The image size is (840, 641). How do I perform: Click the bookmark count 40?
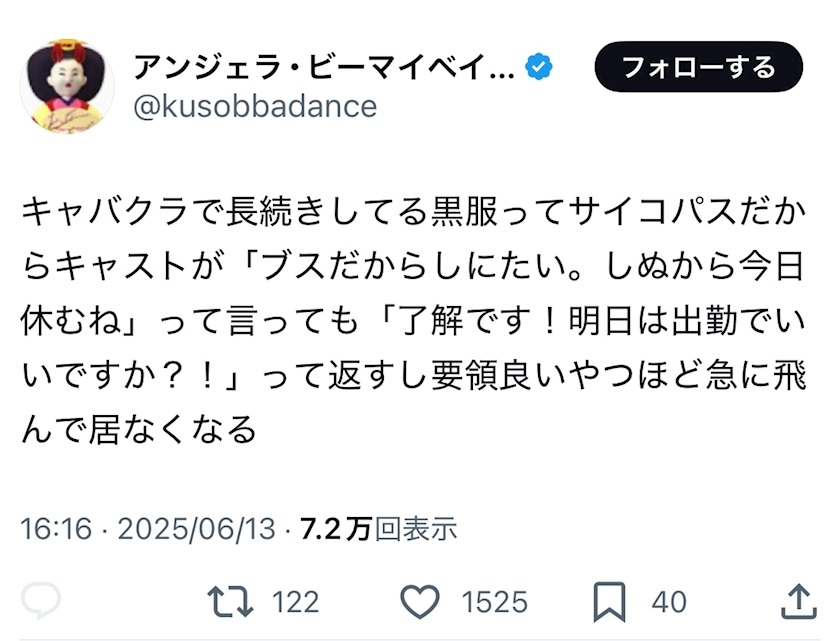click(x=669, y=602)
